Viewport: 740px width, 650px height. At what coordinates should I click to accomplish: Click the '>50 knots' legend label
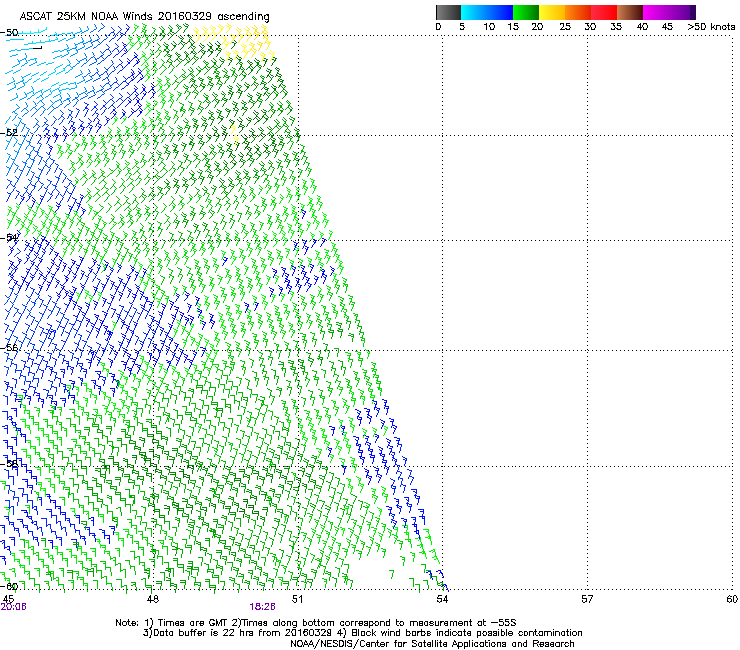pos(711,27)
